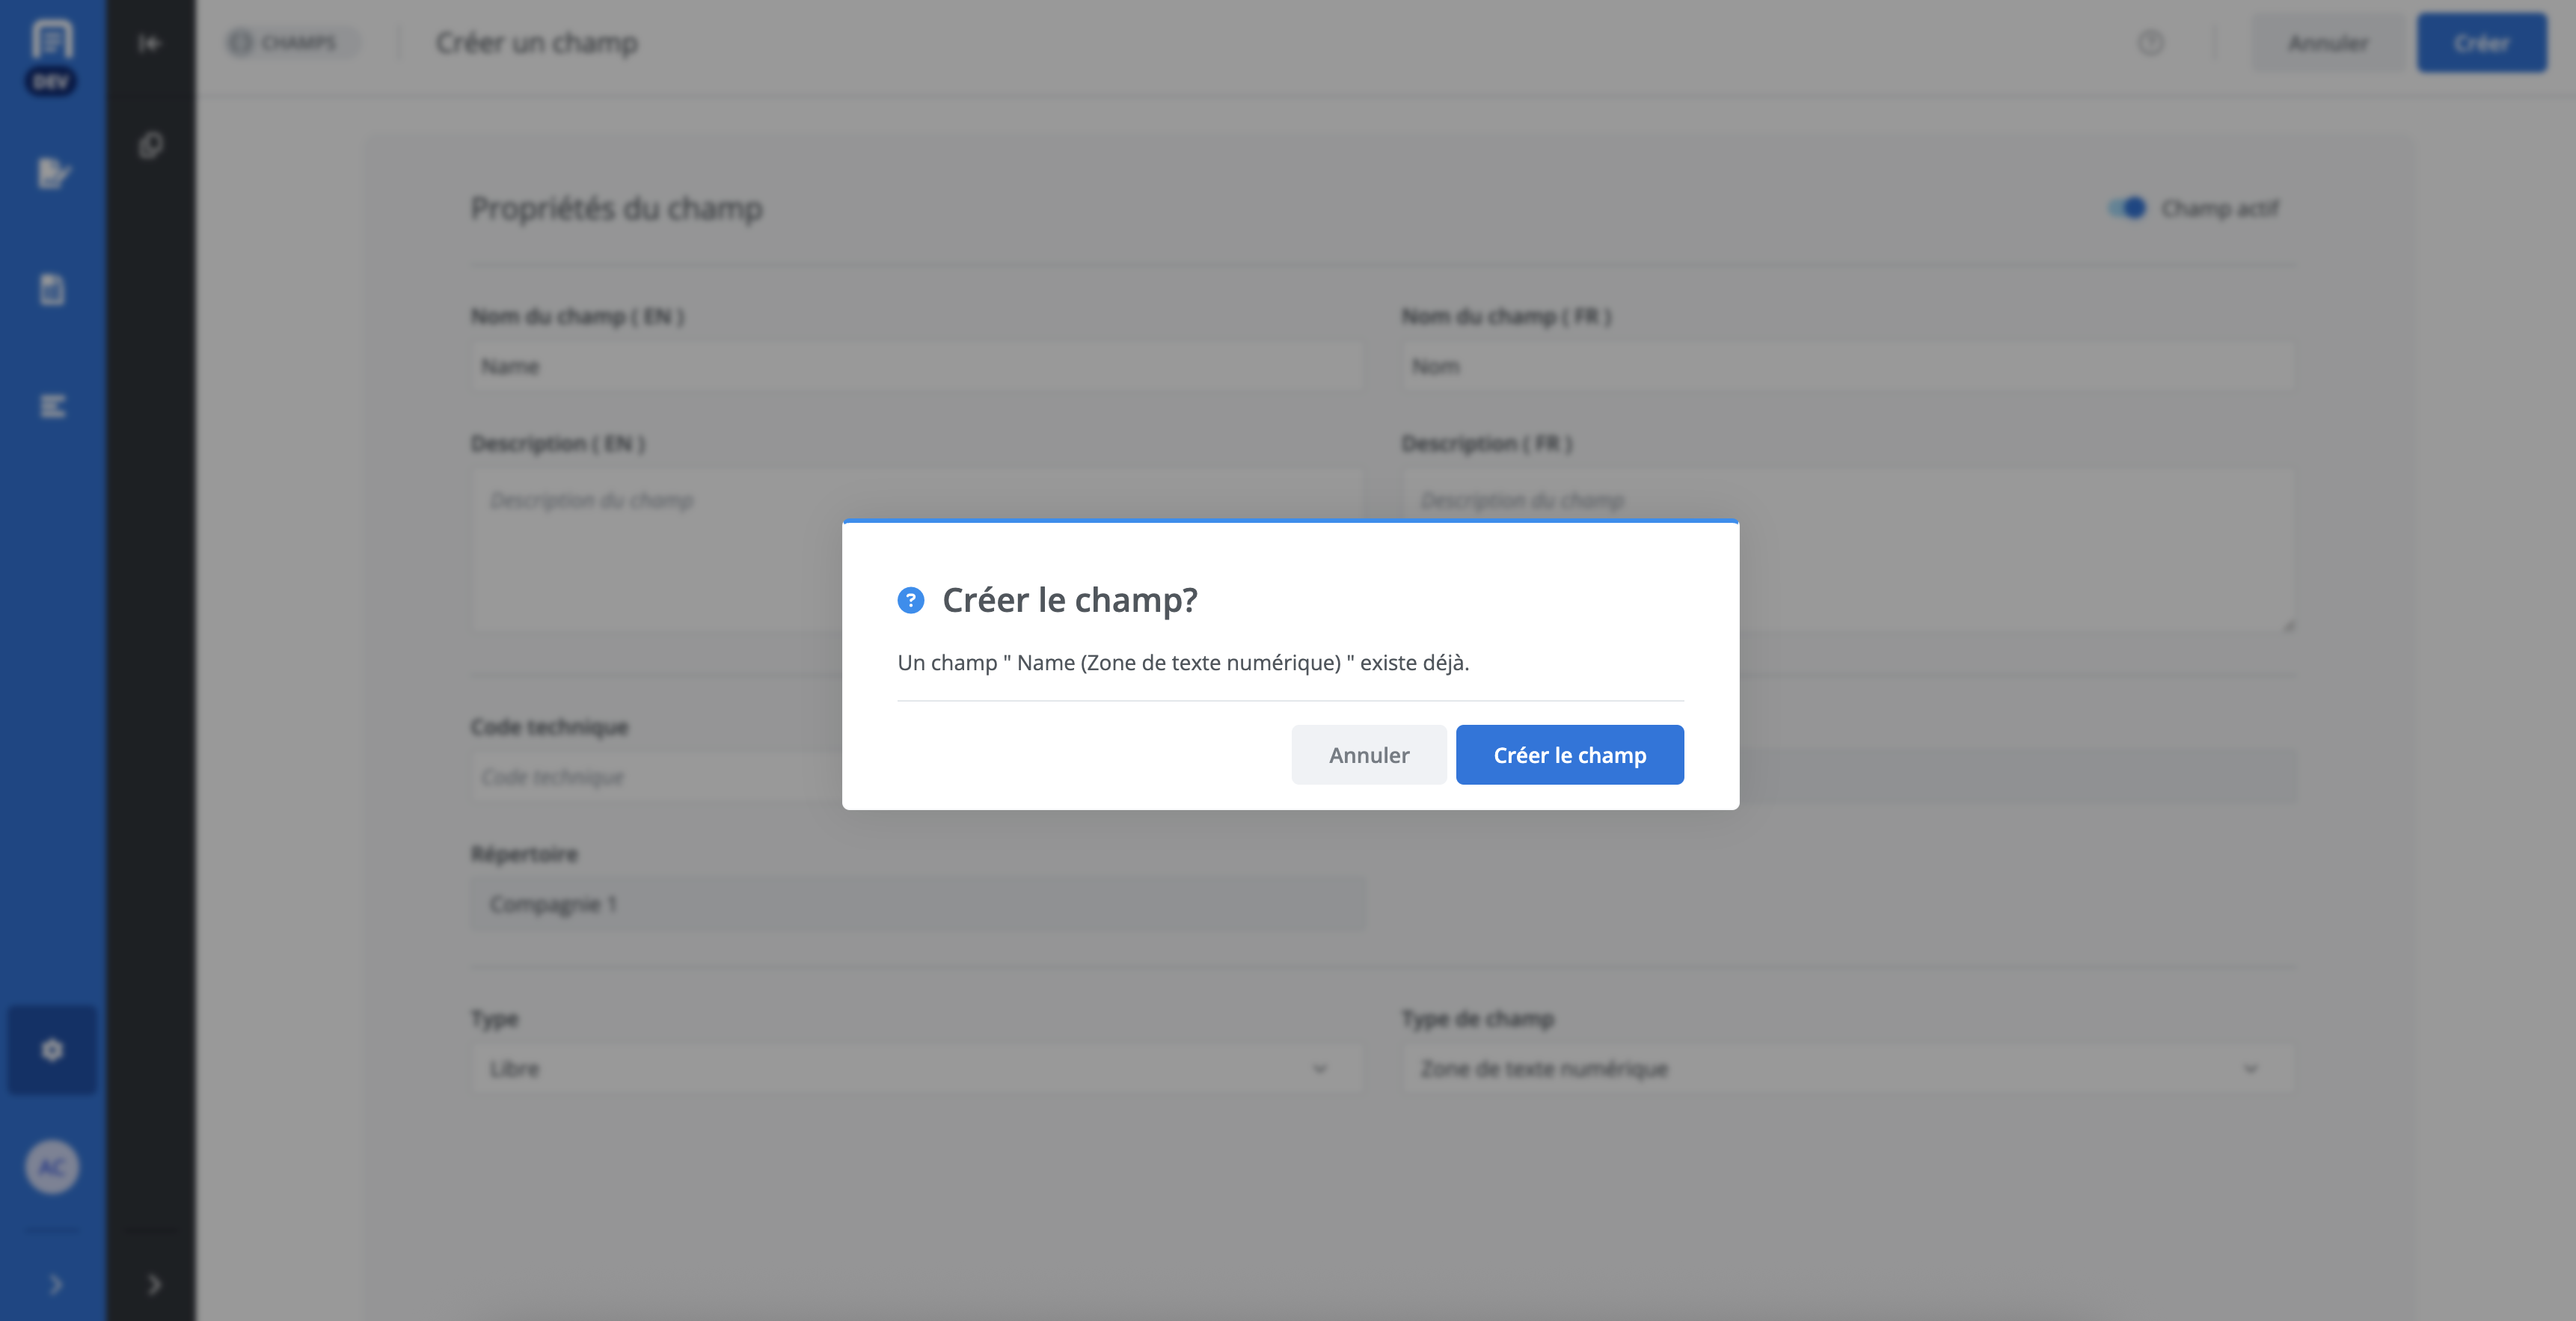Confirm with Créer le champ button

1569,755
